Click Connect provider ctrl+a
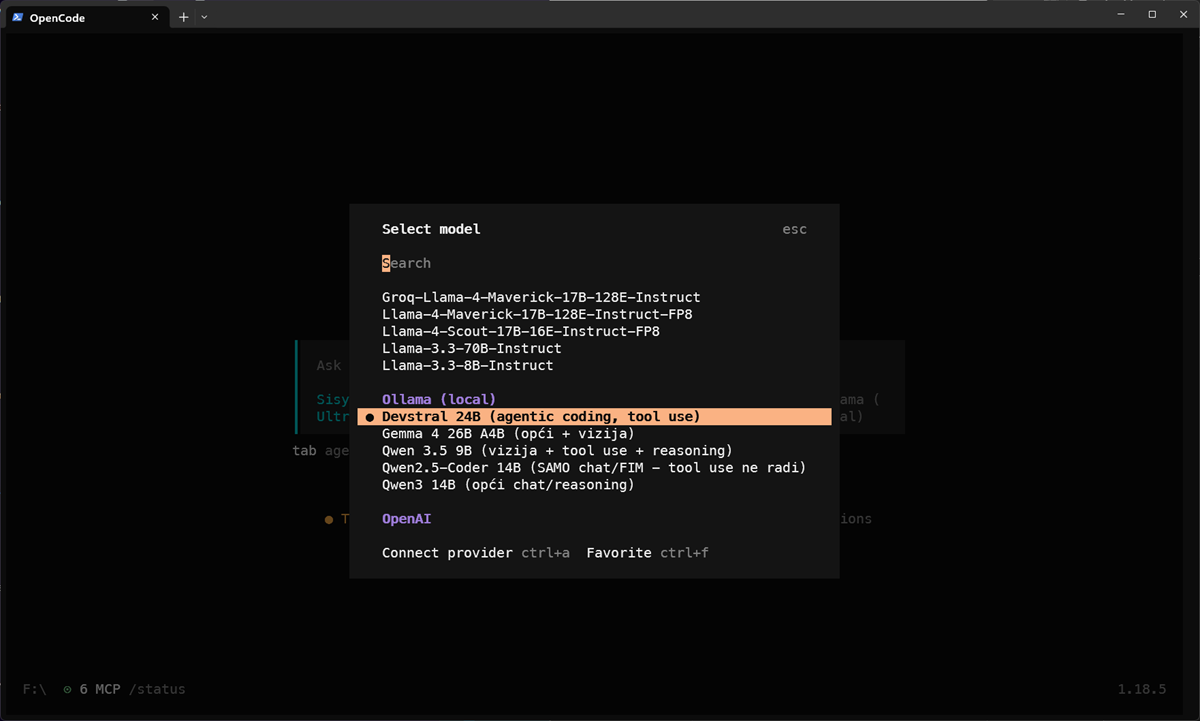The image size is (1200, 721). [x=476, y=553]
